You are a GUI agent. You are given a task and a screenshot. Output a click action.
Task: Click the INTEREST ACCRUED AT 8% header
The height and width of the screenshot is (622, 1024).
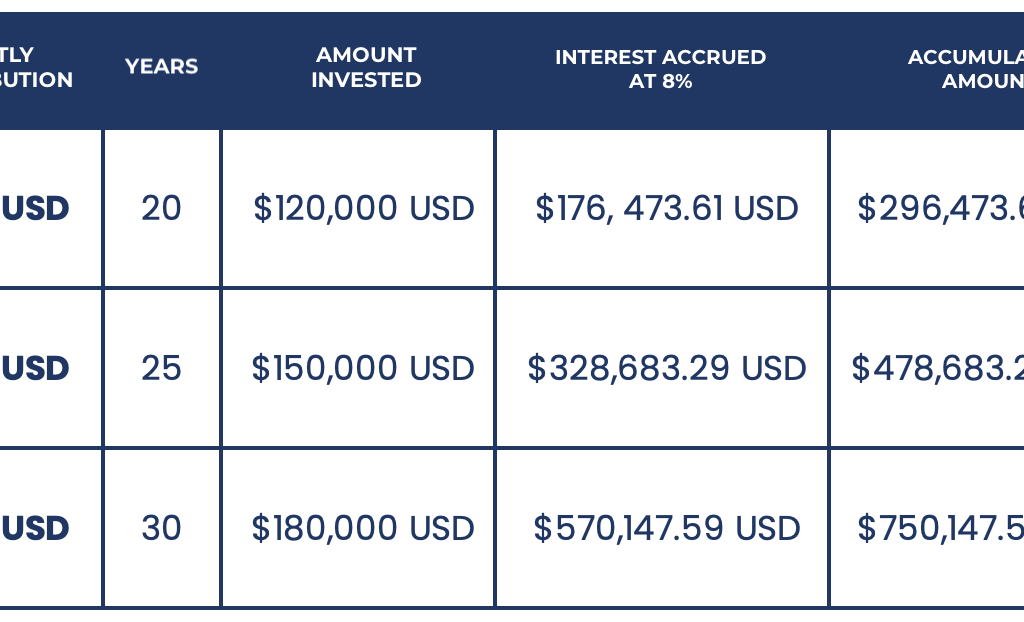pos(660,69)
